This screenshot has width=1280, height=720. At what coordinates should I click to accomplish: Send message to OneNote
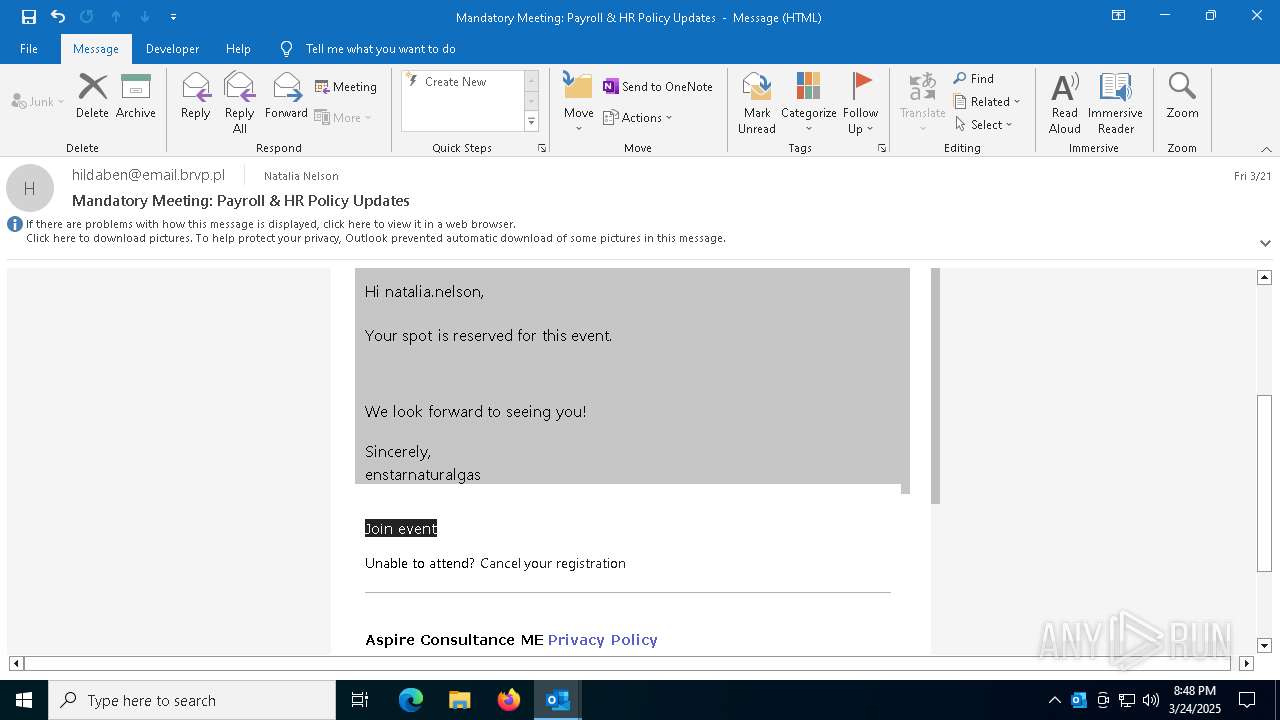tap(658, 87)
